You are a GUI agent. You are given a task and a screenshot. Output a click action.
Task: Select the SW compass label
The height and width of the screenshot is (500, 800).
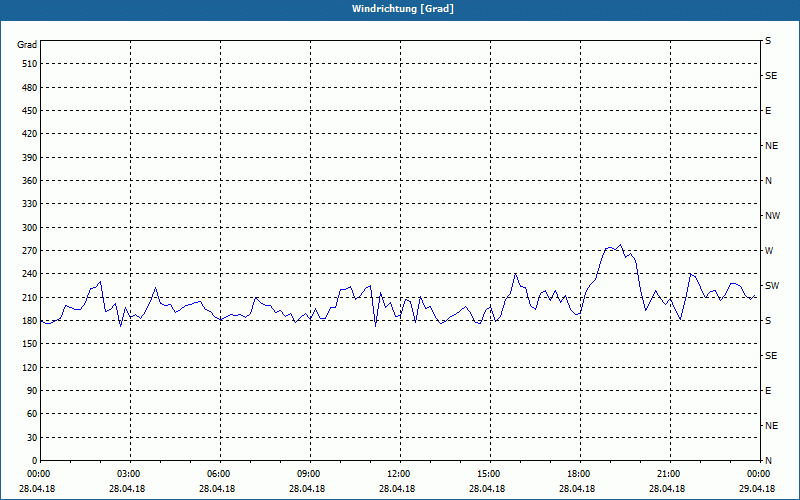click(x=772, y=286)
